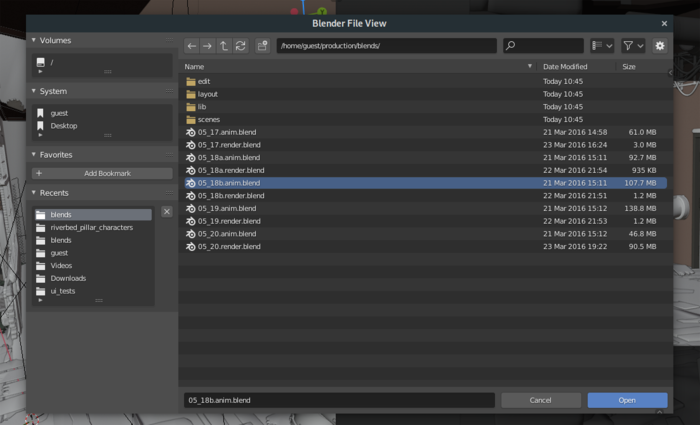This screenshot has width=700, height=425.
Task: Open guest system bookmark
Action: [102, 113]
